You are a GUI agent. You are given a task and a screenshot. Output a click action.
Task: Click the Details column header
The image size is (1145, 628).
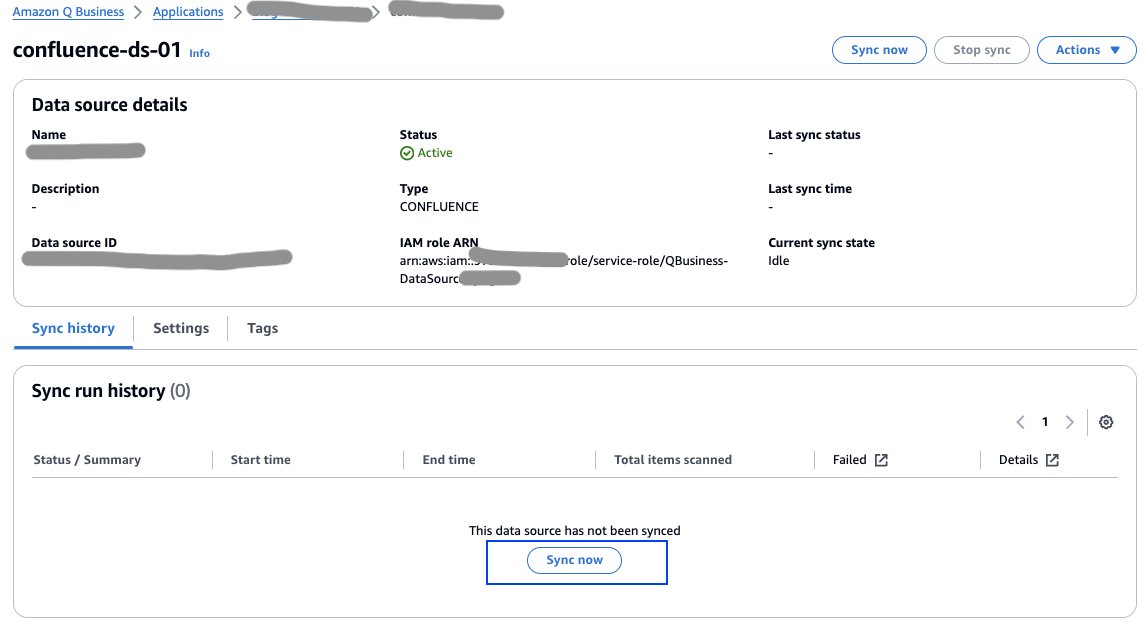coord(1019,460)
